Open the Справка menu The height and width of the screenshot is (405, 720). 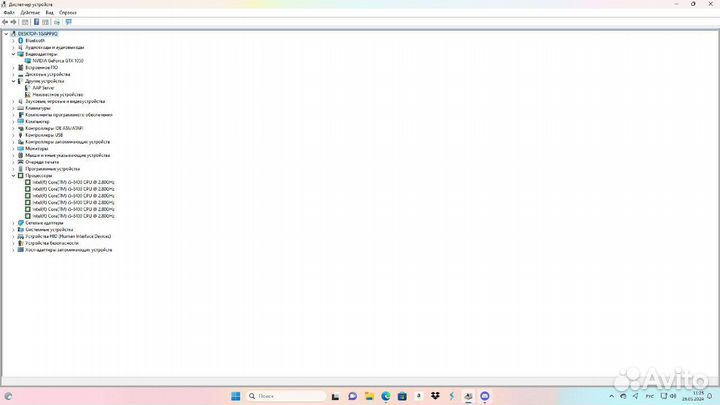pyautogui.click(x=68, y=13)
